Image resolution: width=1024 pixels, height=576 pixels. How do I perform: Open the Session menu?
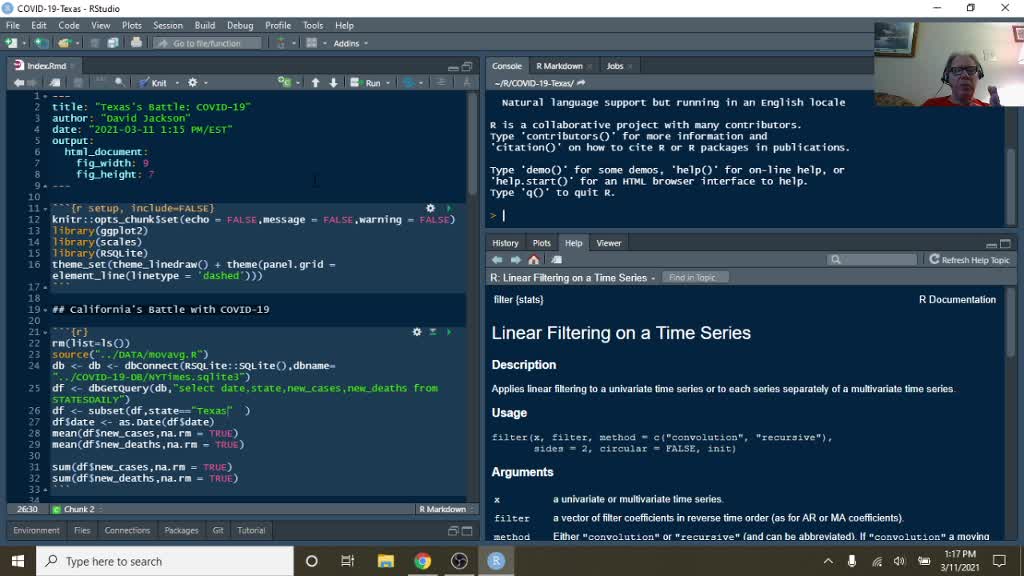(x=168, y=25)
